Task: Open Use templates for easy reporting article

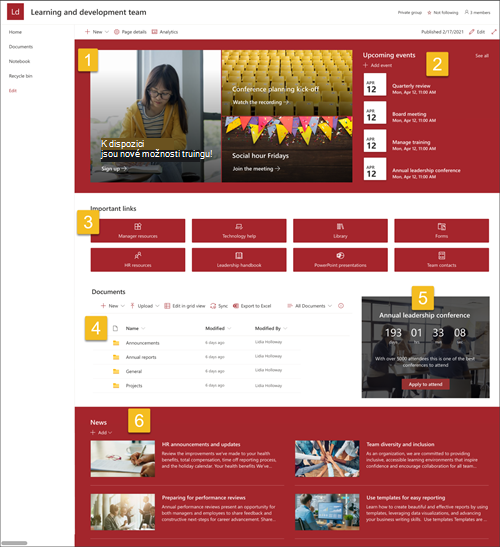Action: tap(405, 498)
